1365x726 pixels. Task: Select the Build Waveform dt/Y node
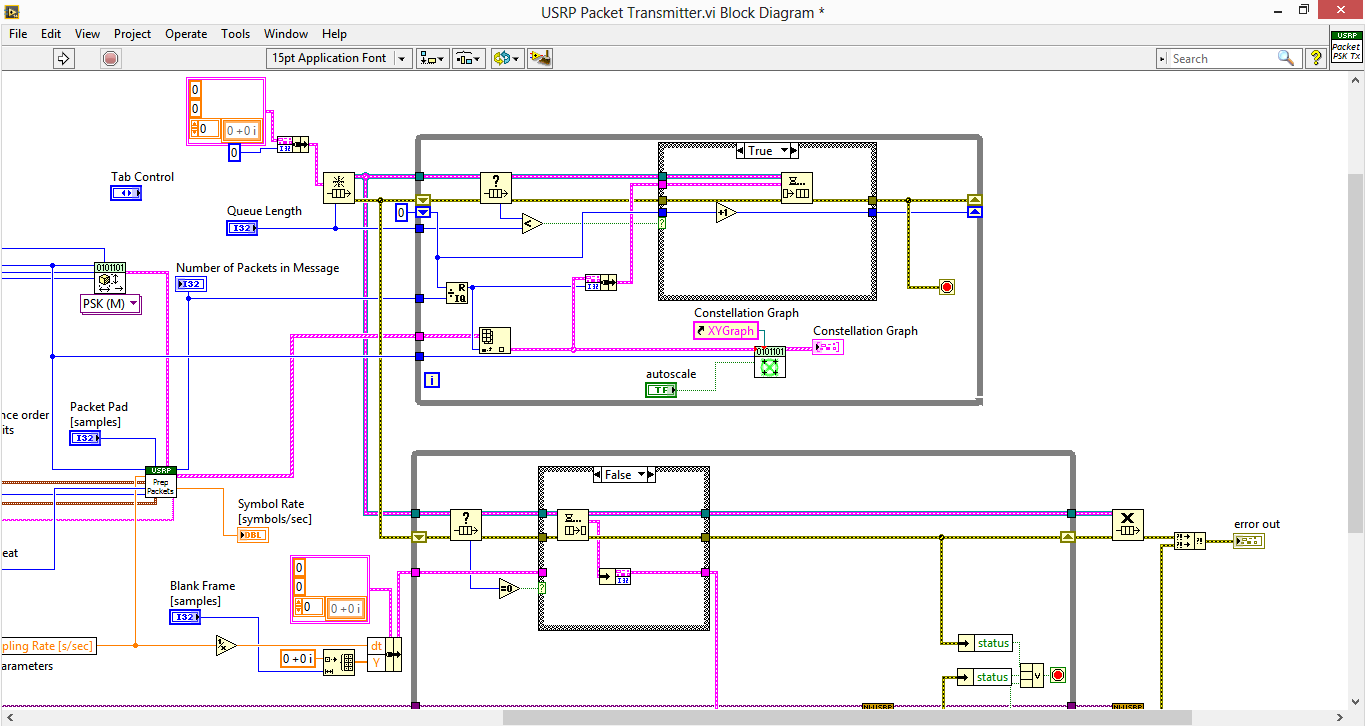[x=384, y=654]
